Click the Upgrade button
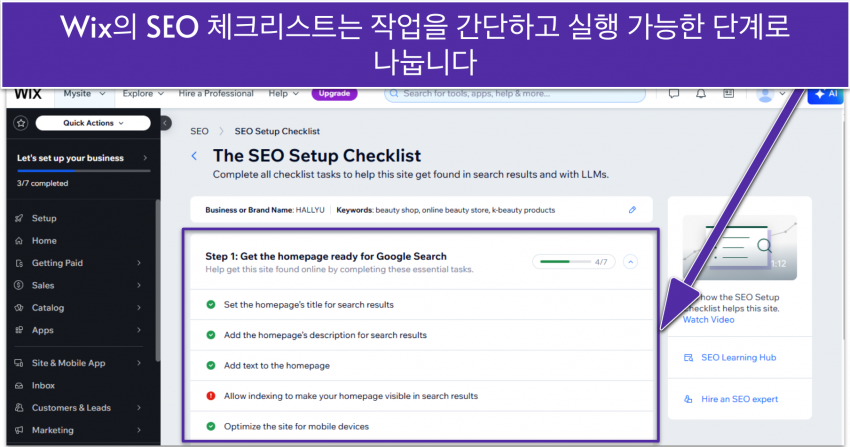The image size is (850, 447). (334, 94)
